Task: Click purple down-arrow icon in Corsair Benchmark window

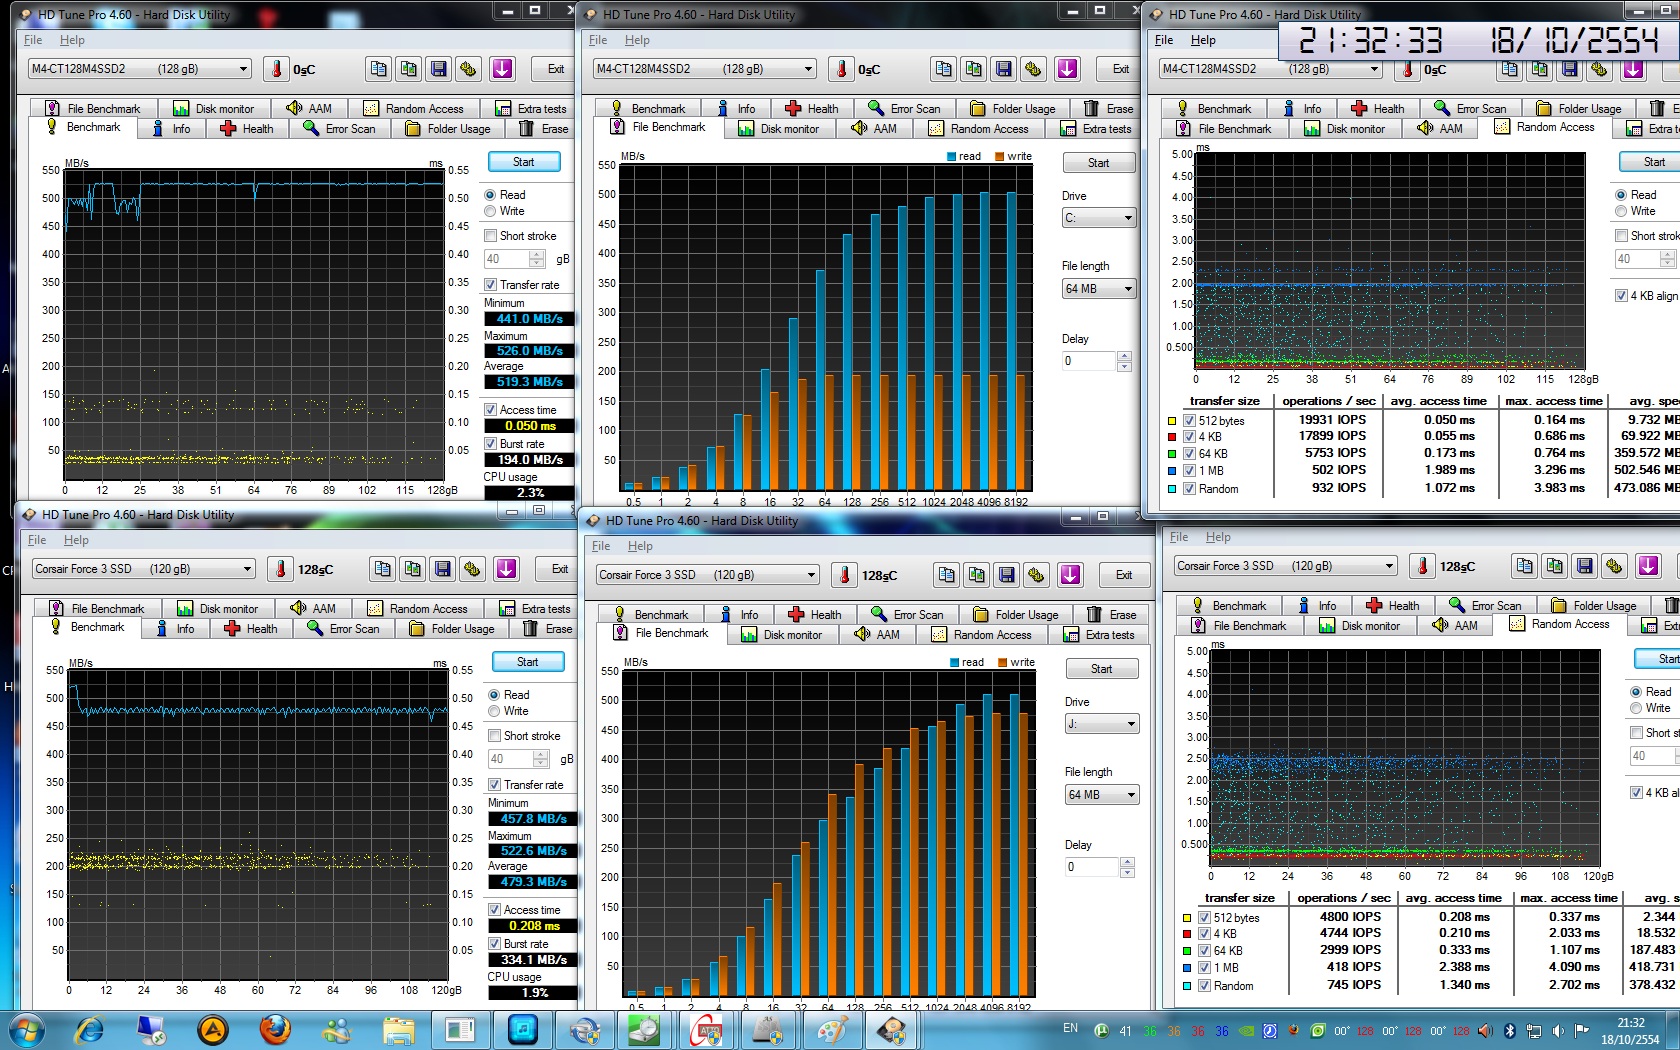Action: tap(506, 569)
